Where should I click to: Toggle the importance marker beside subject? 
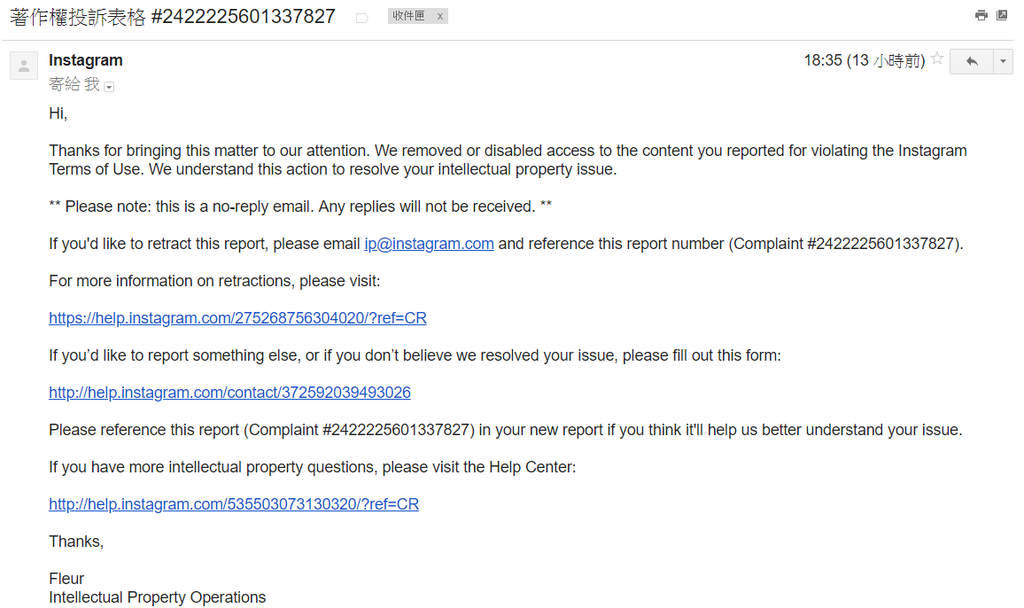(362, 17)
